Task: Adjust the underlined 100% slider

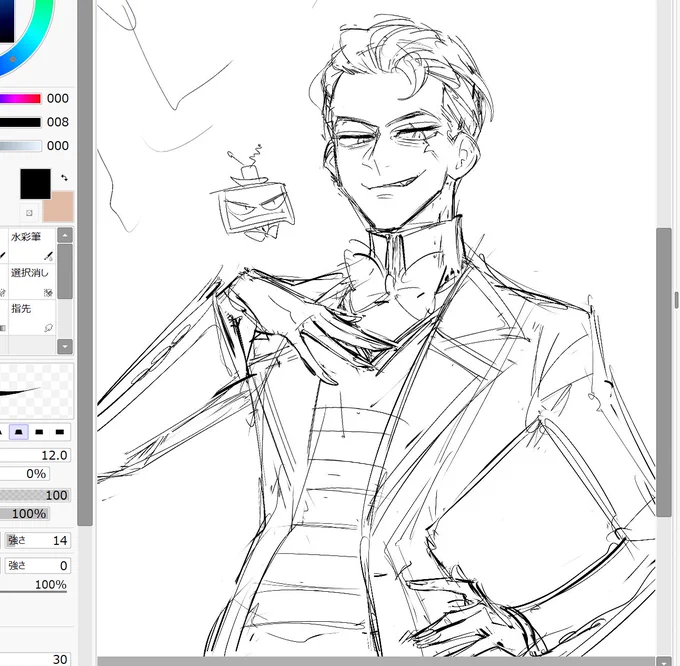Action: [33, 585]
